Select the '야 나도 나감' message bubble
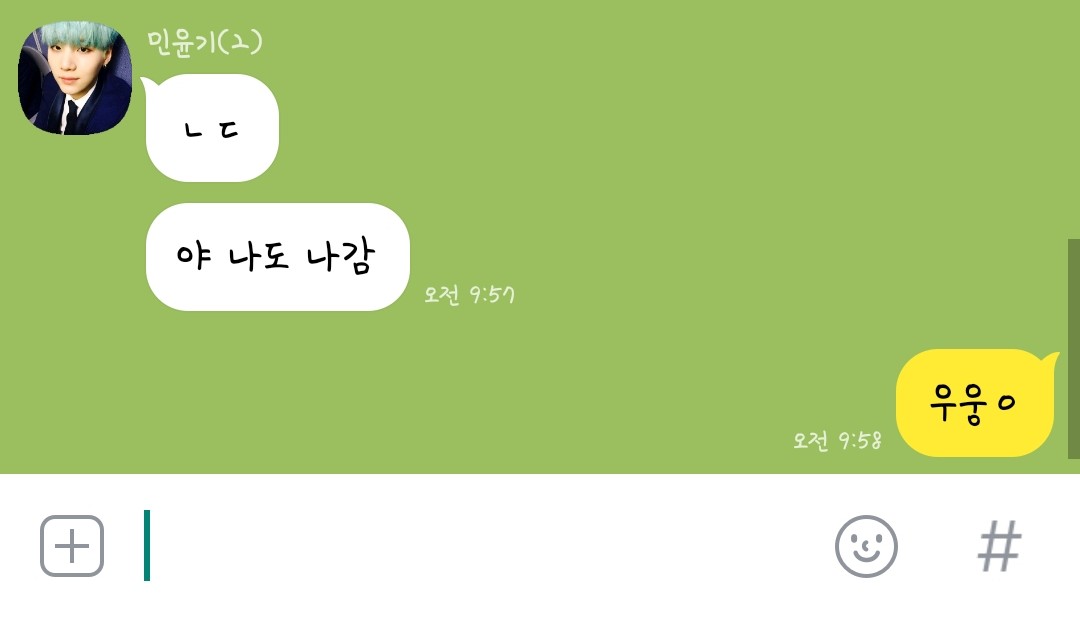The height and width of the screenshot is (618, 1080). [x=278, y=257]
